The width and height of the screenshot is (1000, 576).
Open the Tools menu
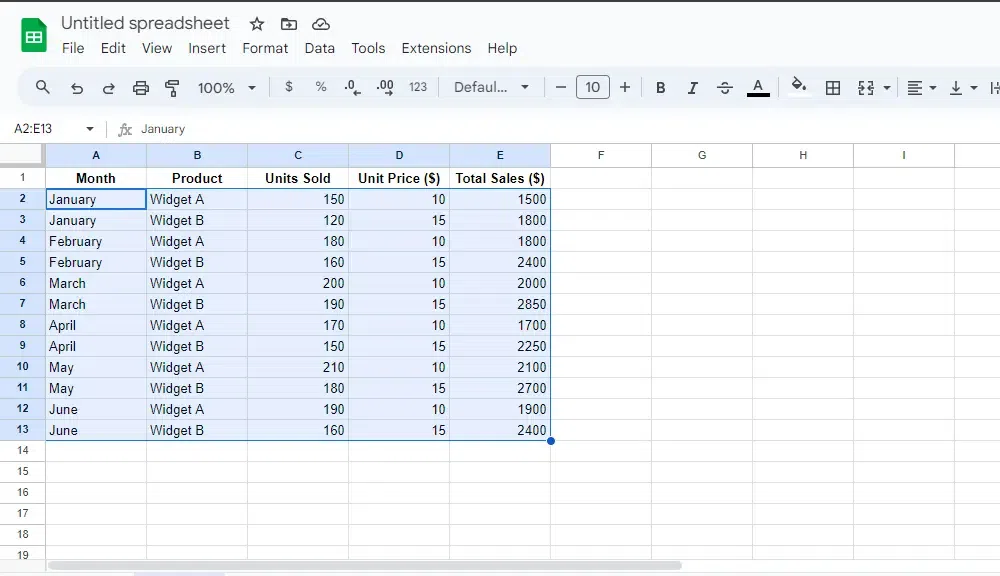coord(368,48)
